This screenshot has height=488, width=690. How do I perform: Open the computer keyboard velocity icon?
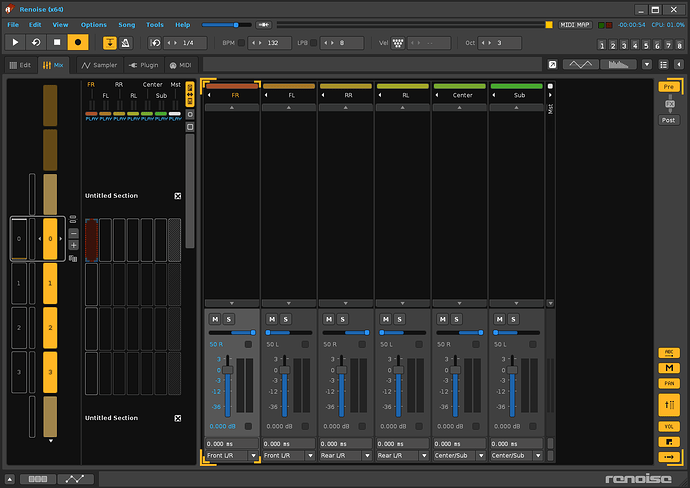pyautogui.click(x=398, y=43)
